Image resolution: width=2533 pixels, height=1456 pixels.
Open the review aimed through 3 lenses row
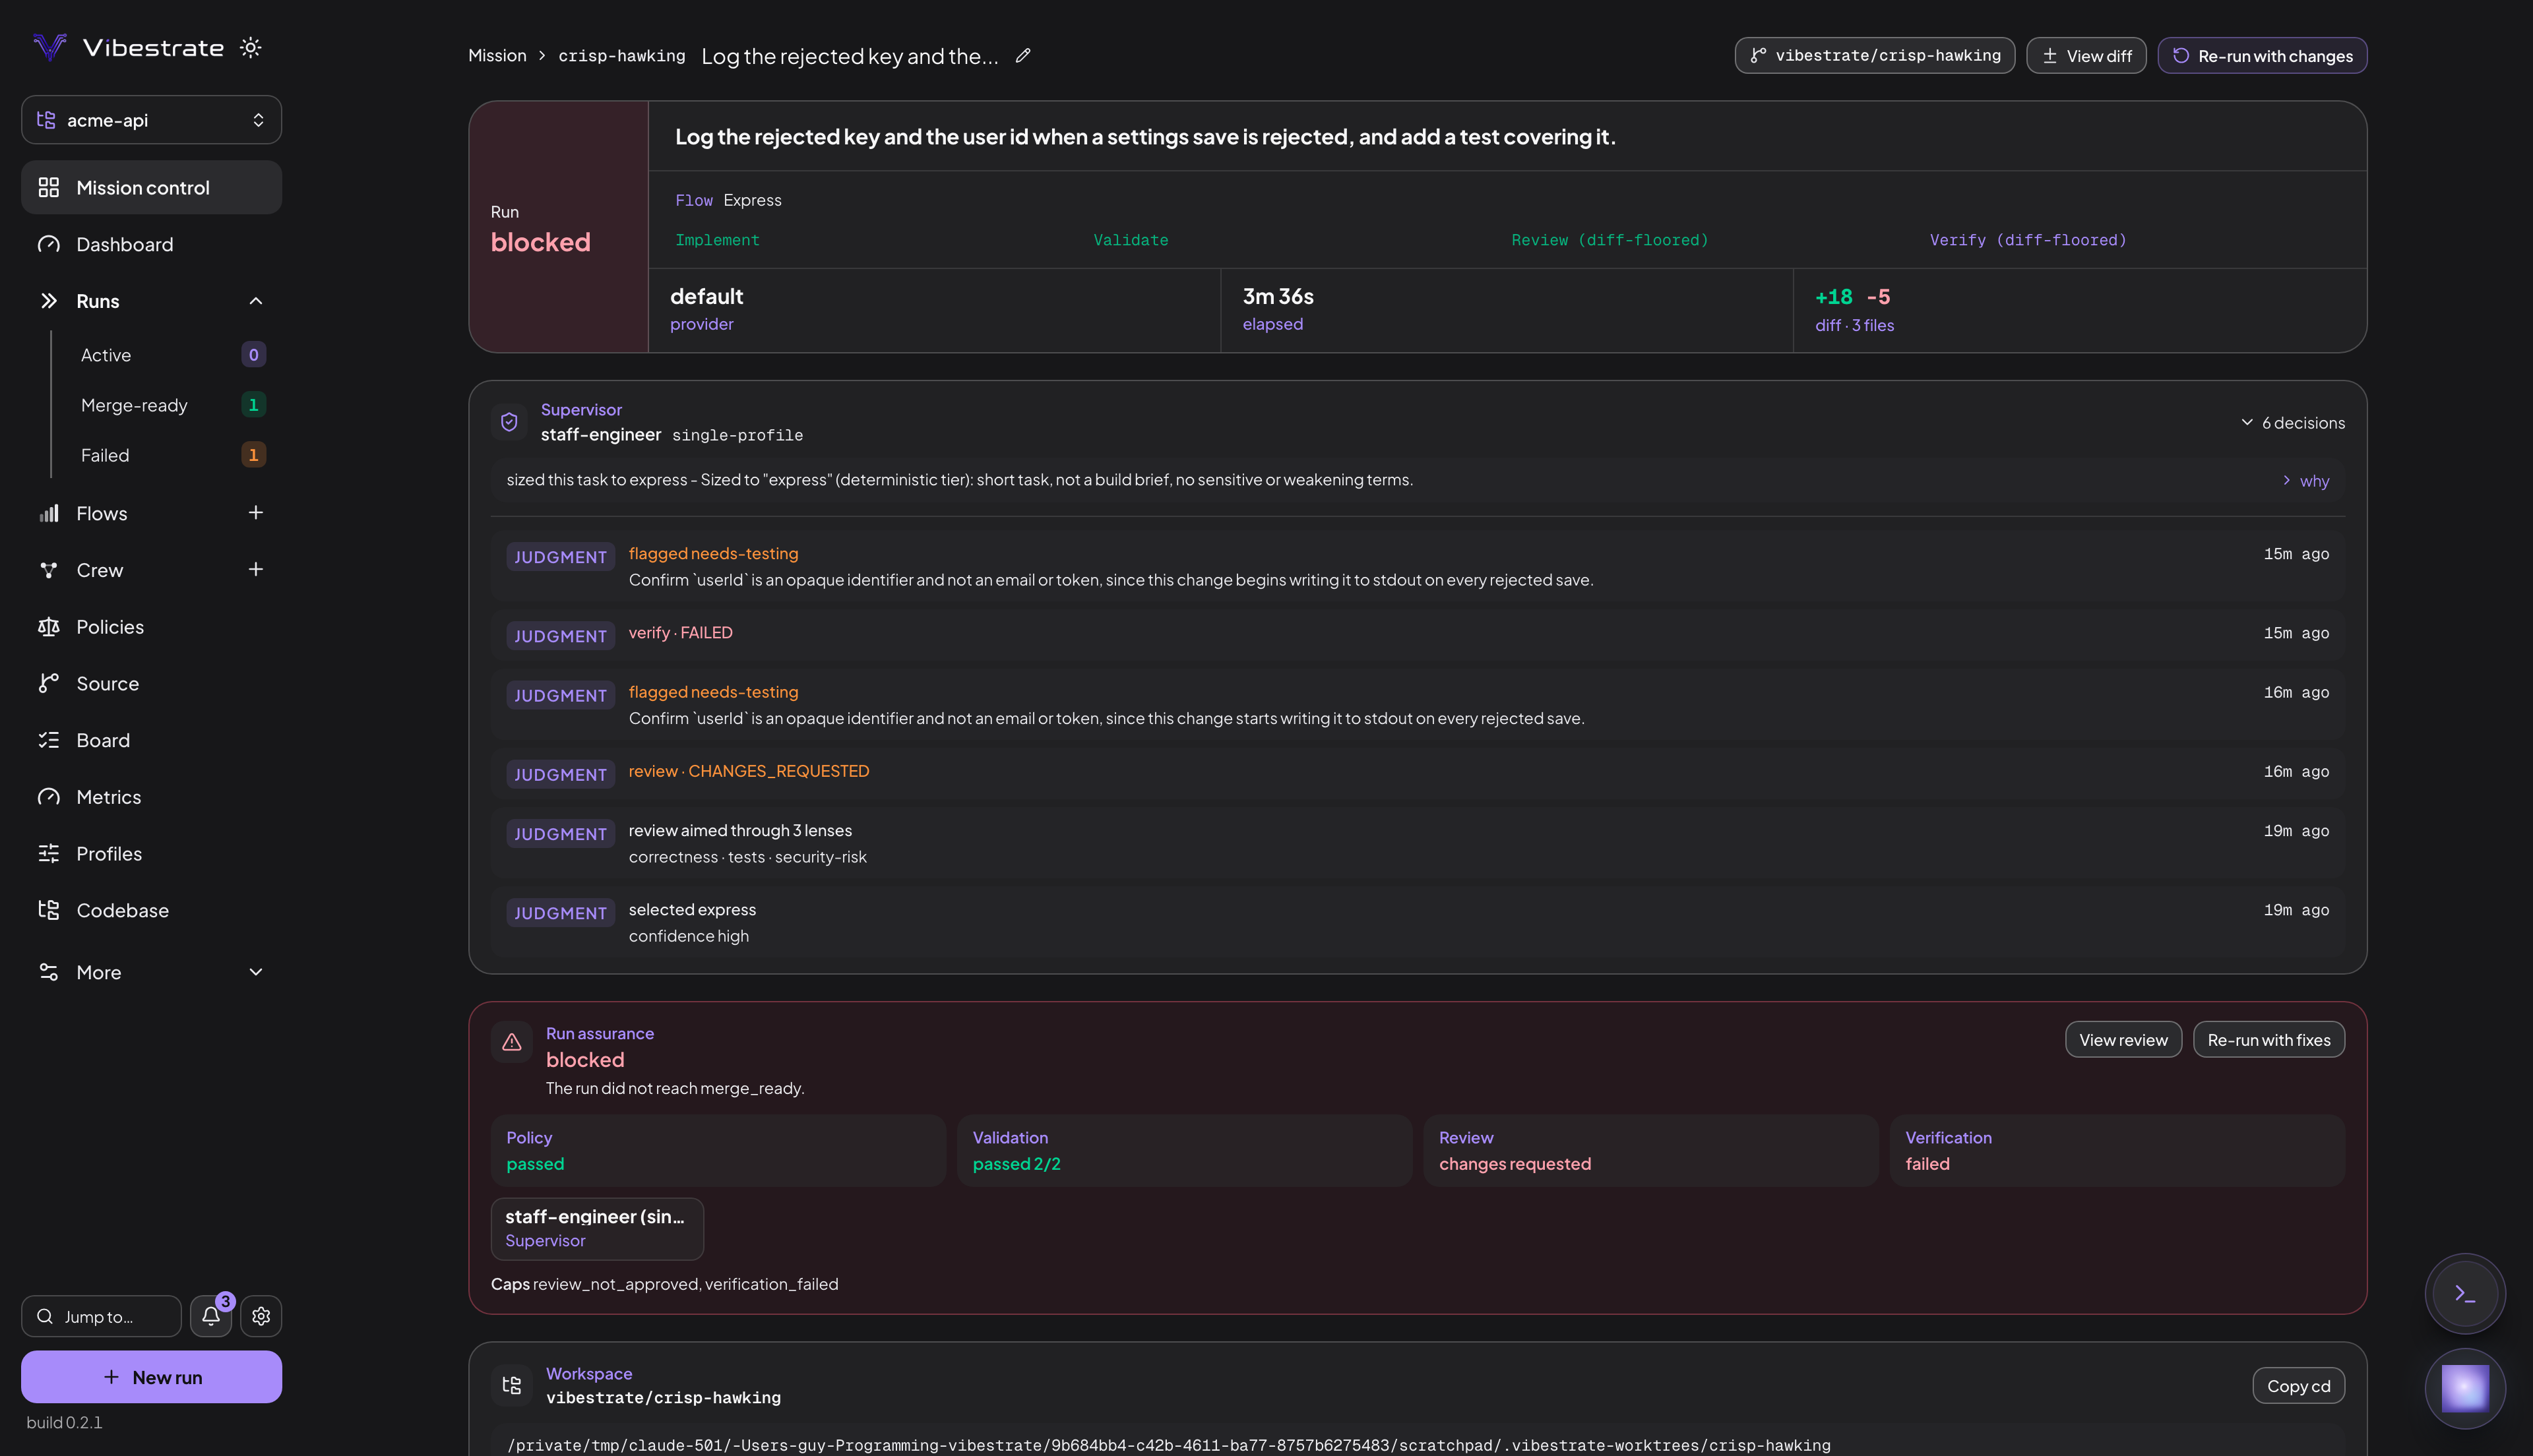pyautogui.click(x=1417, y=843)
